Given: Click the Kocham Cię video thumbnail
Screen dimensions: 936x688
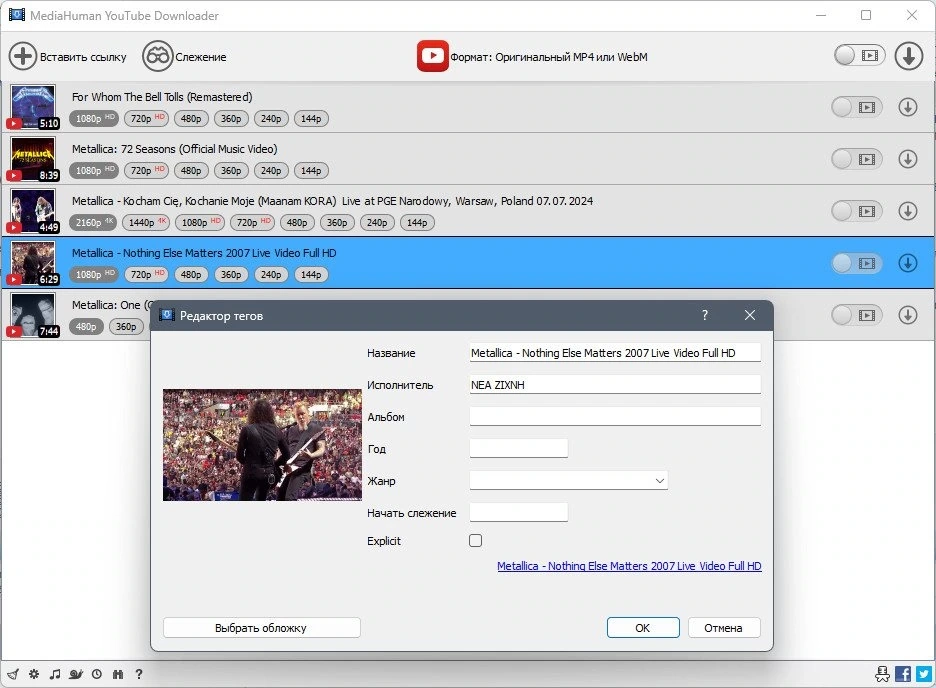Looking at the screenshot, I should tap(33, 211).
